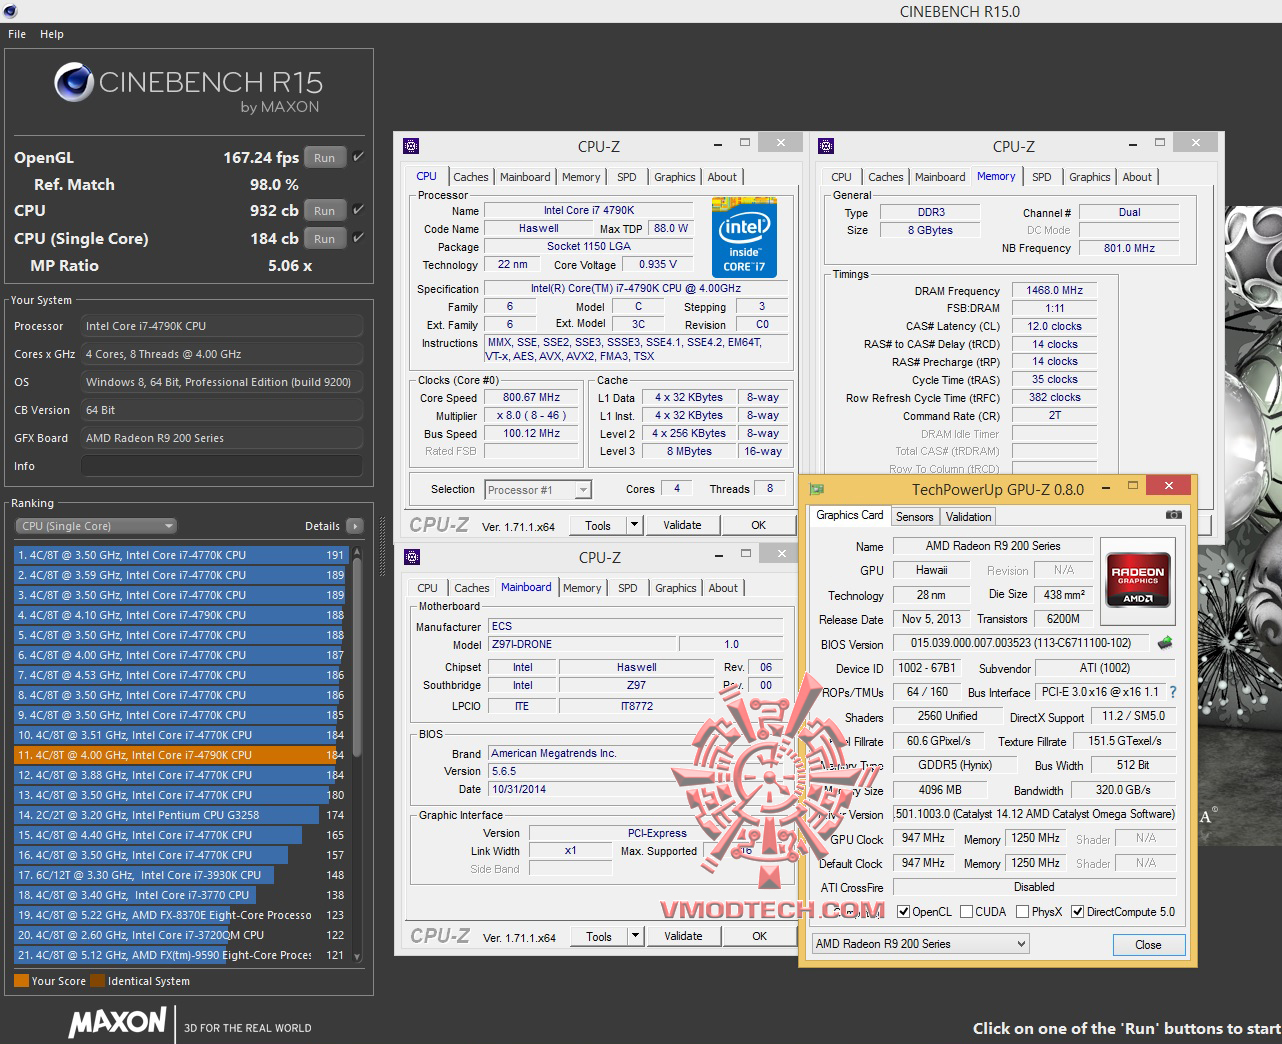Click the empty Info field under Your System

[222, 466]
